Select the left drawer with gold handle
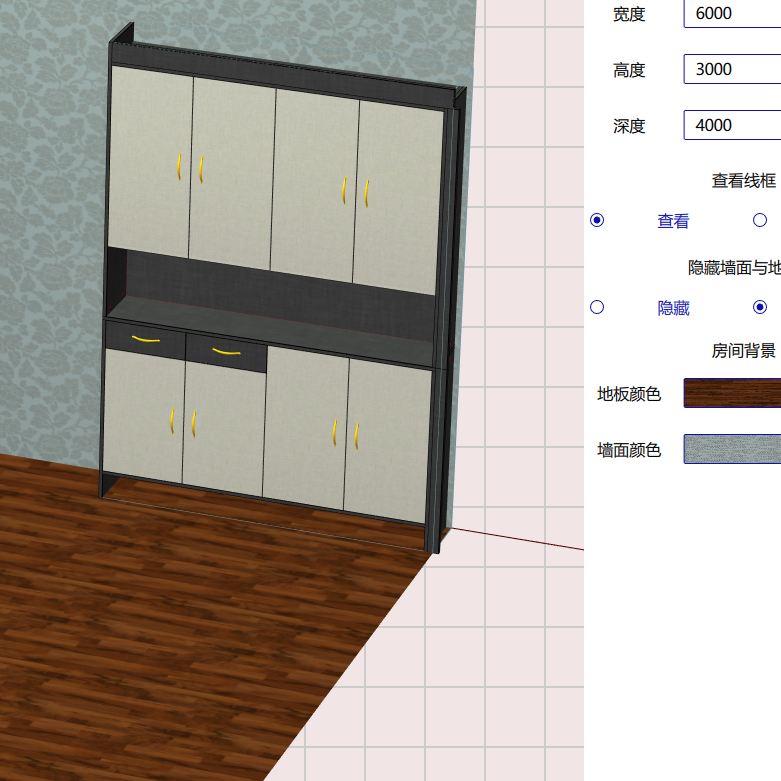Screen dimensions: 781x781 point(145,339)
